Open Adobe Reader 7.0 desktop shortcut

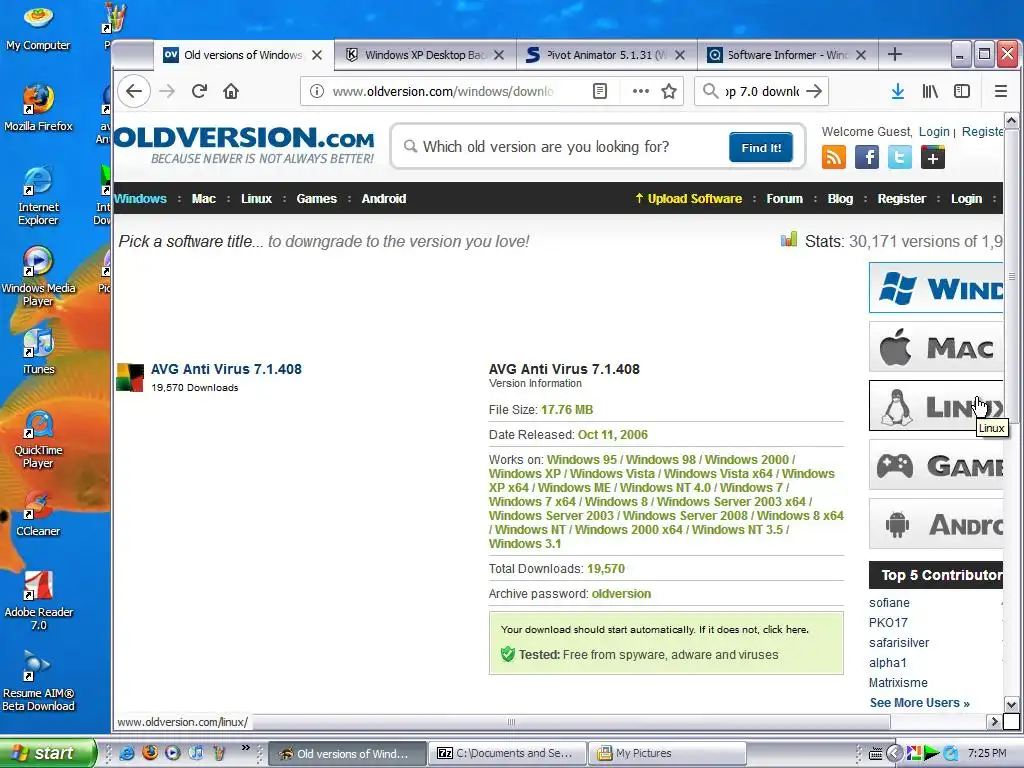(x=38, y=601)
